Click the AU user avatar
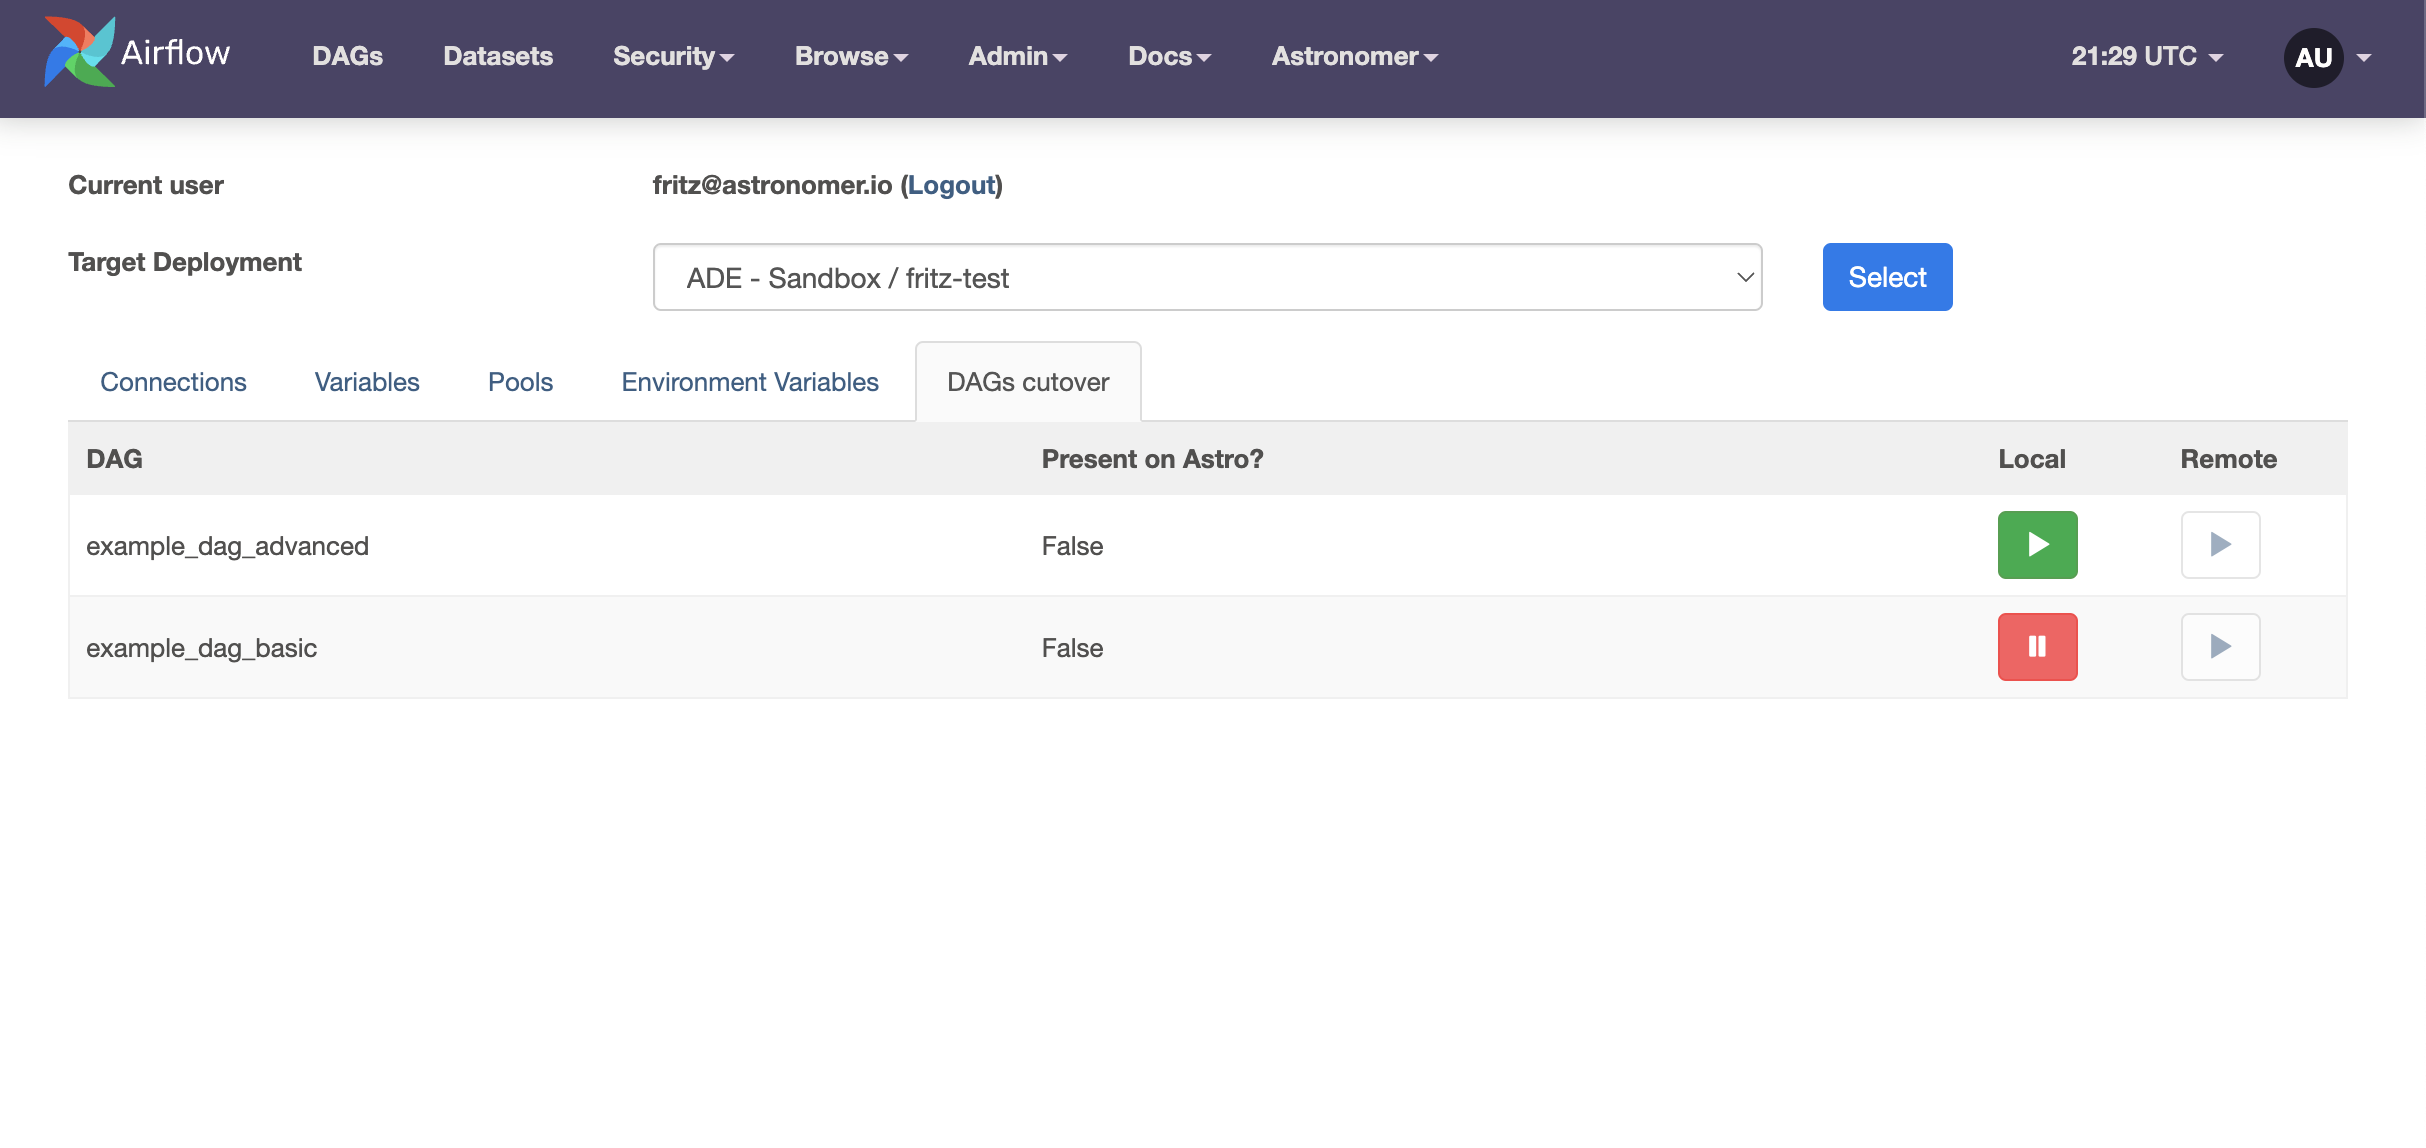 point(2313,58)
